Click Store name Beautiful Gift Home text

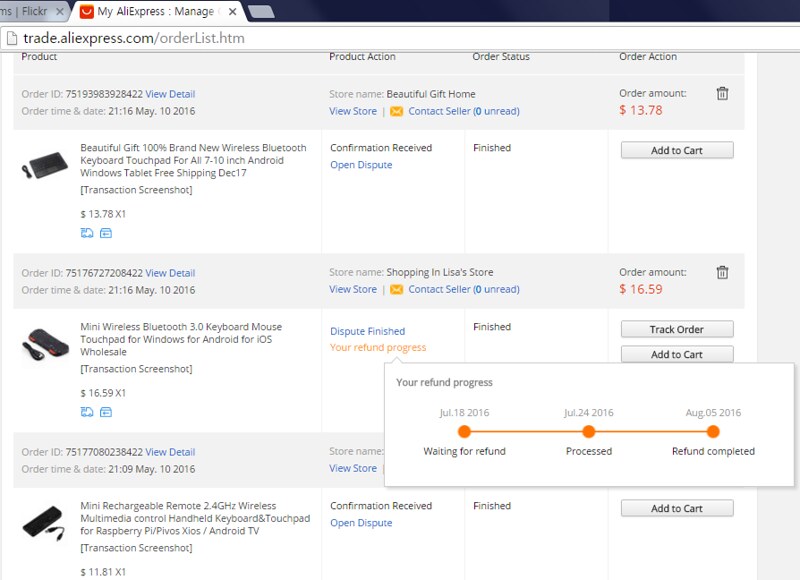[x=402, y=94]
